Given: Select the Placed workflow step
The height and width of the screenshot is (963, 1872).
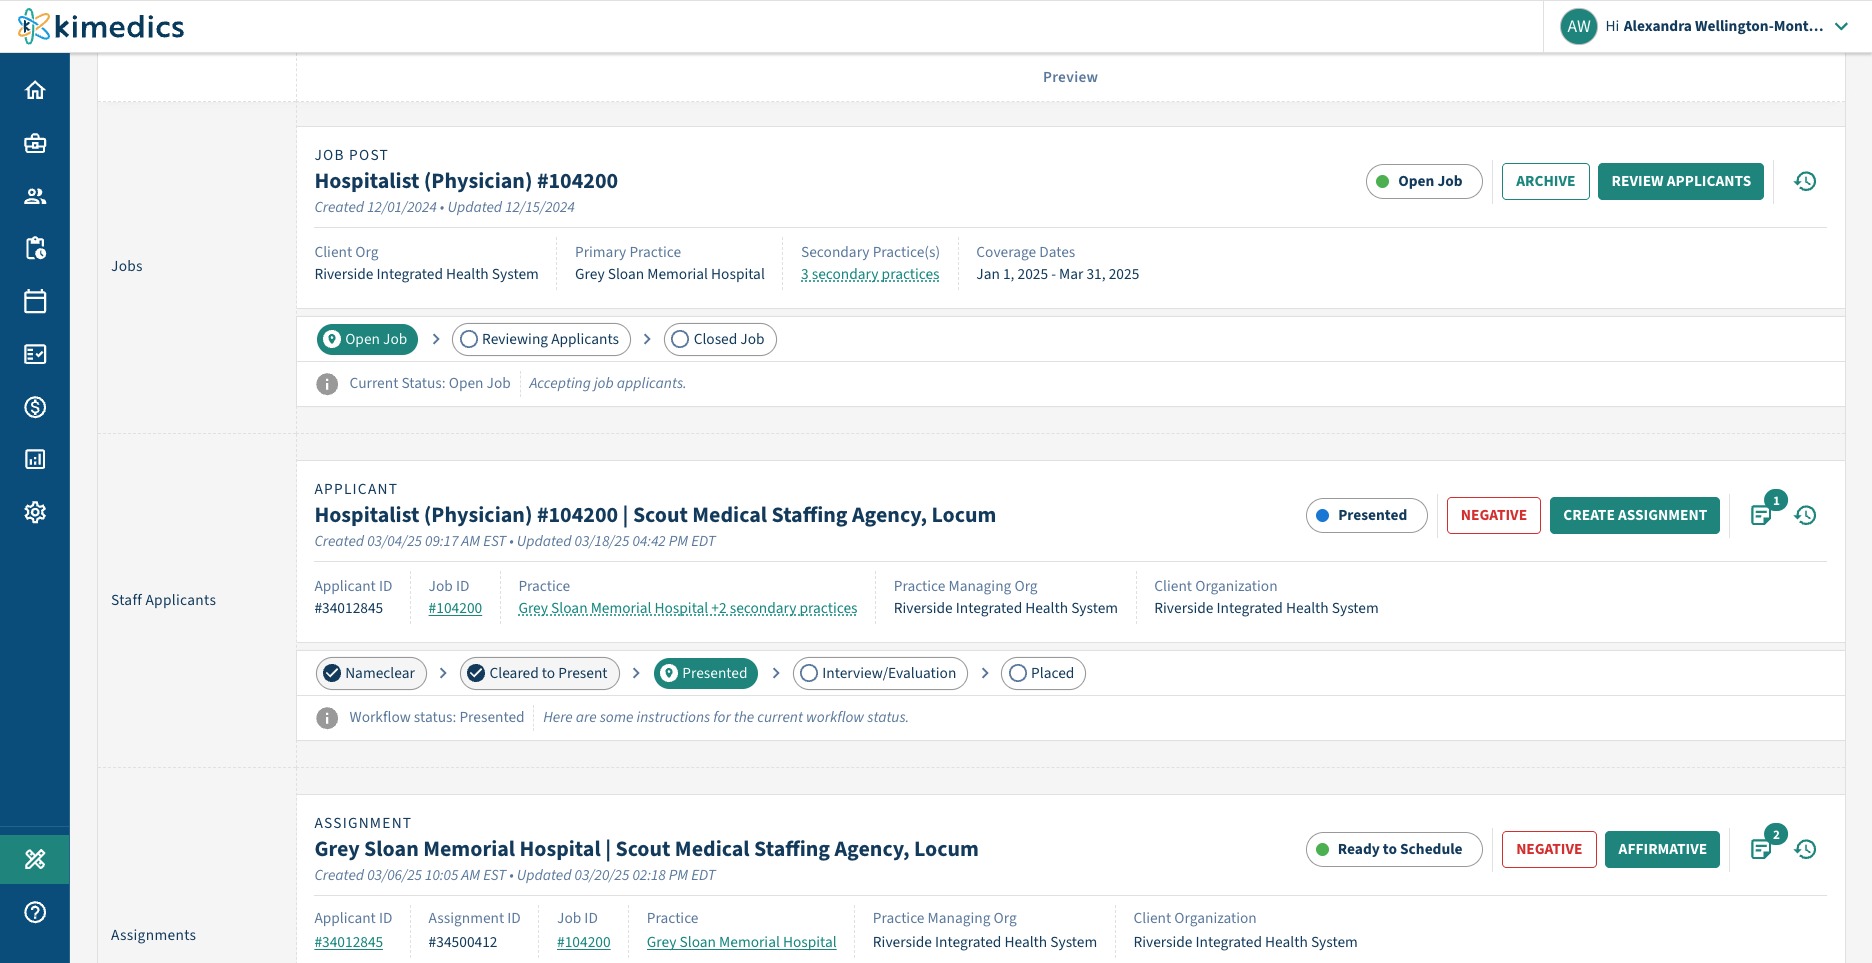Looking at the screenshot, I should (1043, 673).
